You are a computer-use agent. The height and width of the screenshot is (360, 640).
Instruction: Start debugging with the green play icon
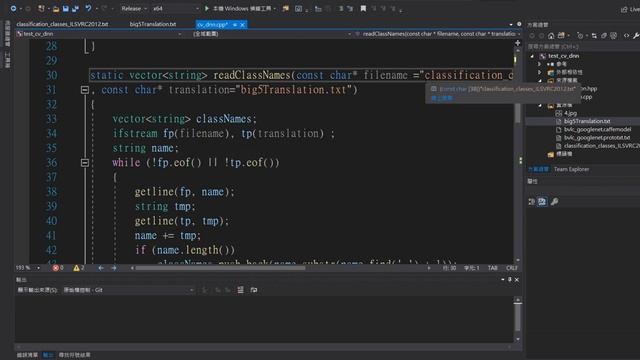[x=207, y=8]
